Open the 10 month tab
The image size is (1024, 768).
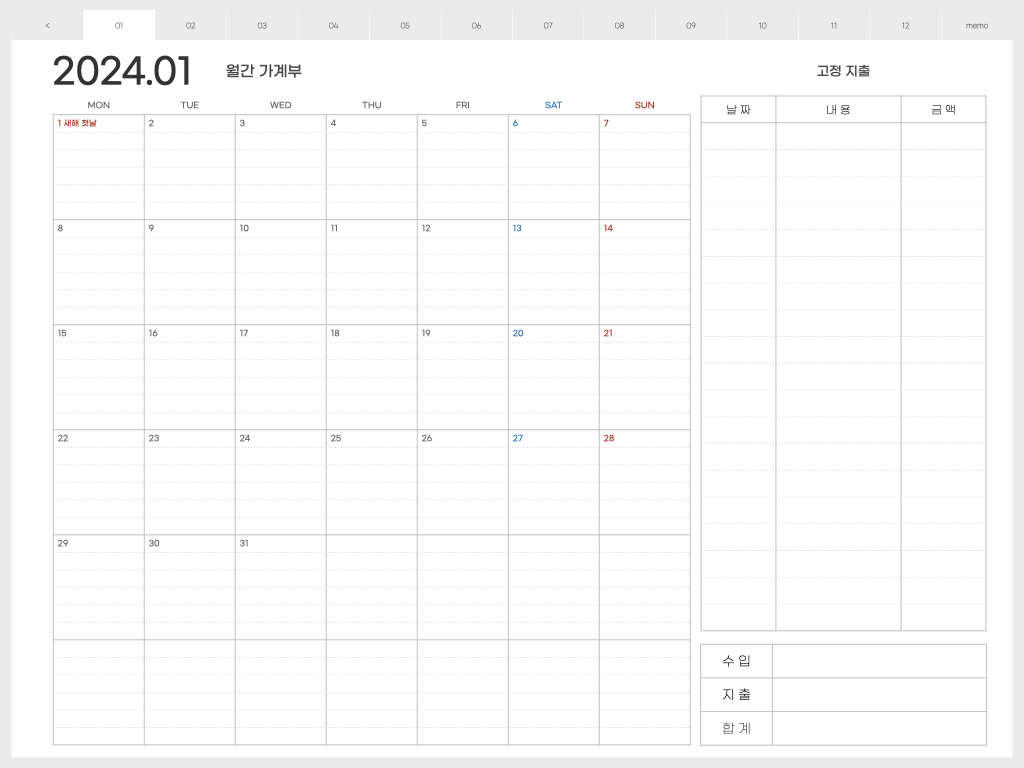click(x=763, y=25)
